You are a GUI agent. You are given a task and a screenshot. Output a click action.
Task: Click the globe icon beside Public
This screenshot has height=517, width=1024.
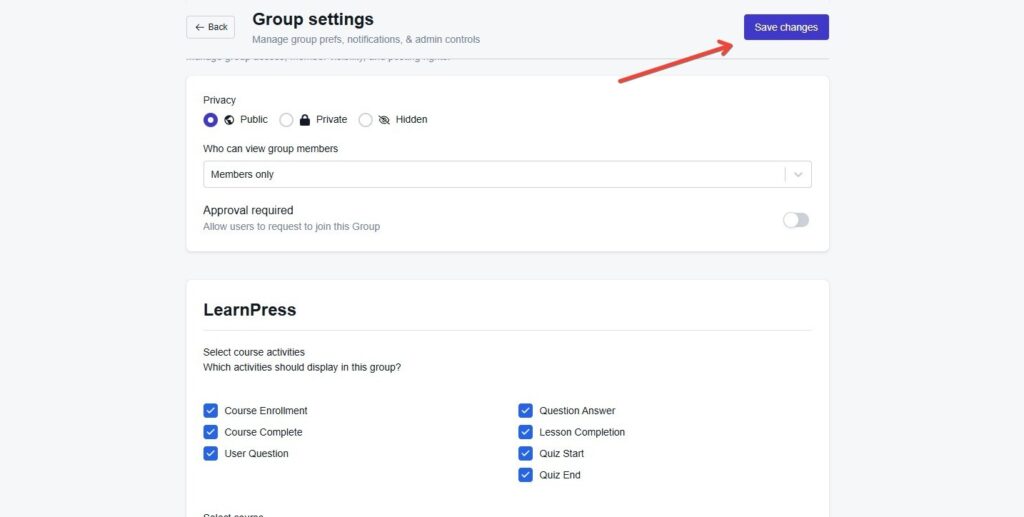click(x=229, y=120)
